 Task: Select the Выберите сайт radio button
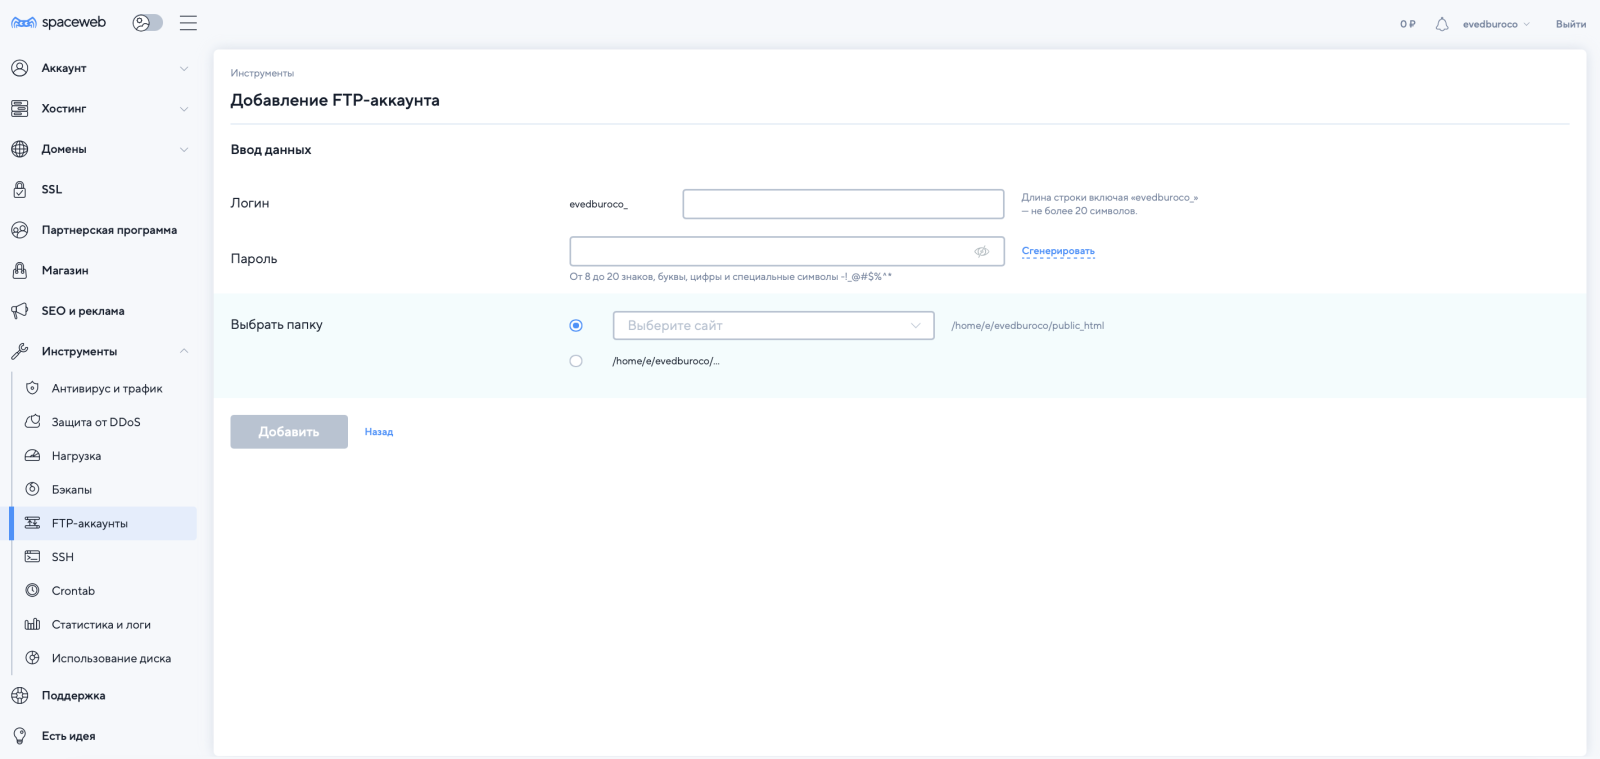[x=576, y=325]
